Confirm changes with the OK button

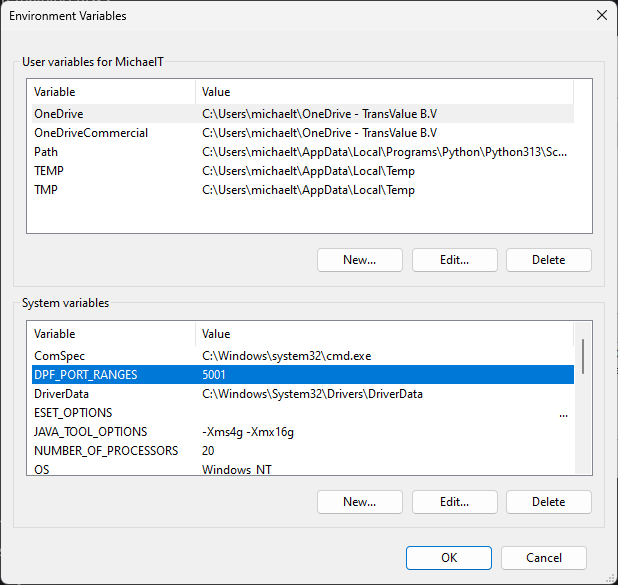click(449, 558)
